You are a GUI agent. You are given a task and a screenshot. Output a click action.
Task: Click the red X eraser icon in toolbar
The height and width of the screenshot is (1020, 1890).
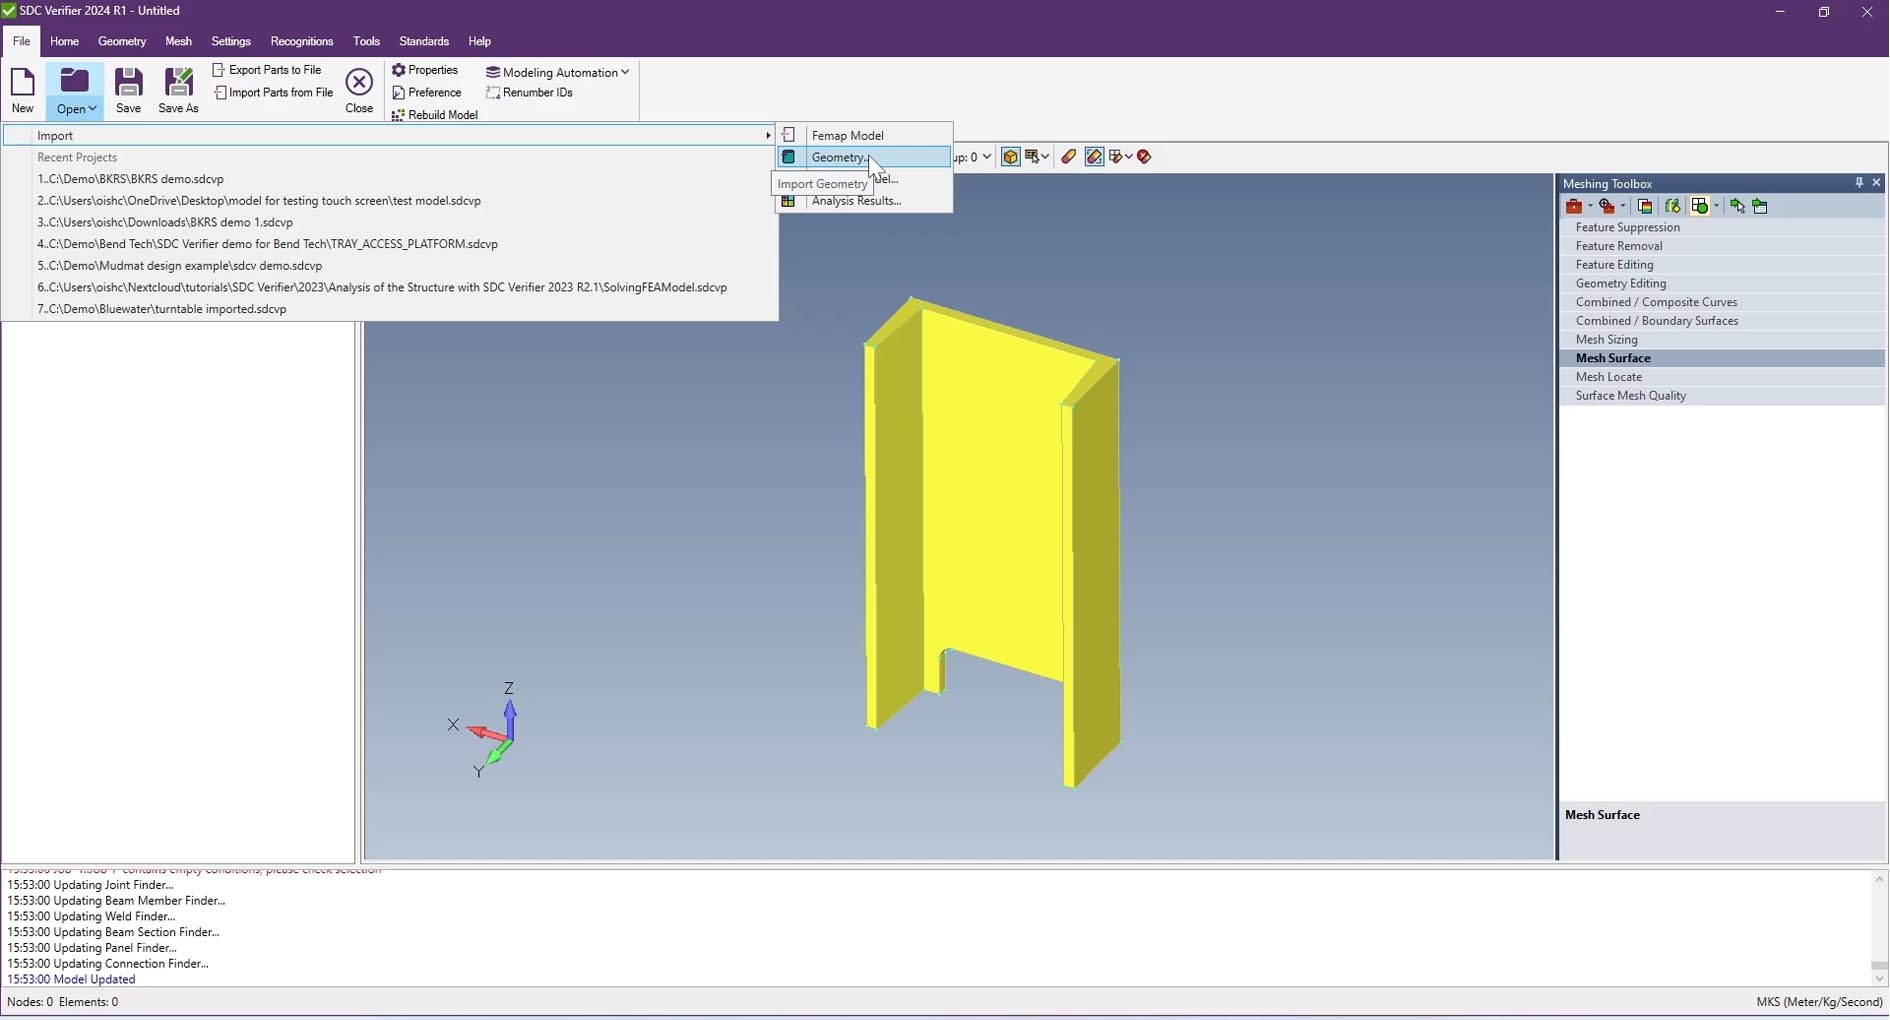(x=1145, y=157)
